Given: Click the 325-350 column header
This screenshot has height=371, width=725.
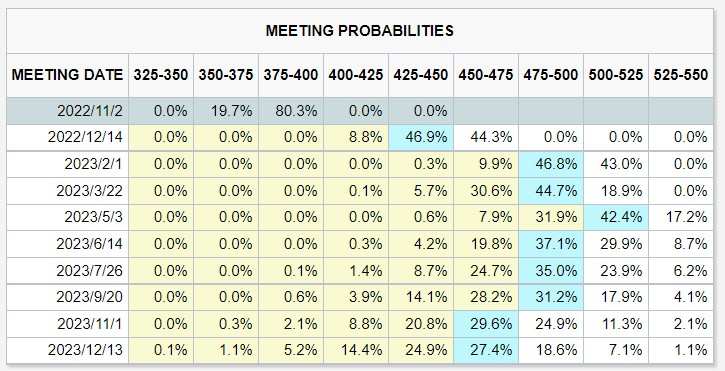Looking at the screenshot, I should click(161, 75).
